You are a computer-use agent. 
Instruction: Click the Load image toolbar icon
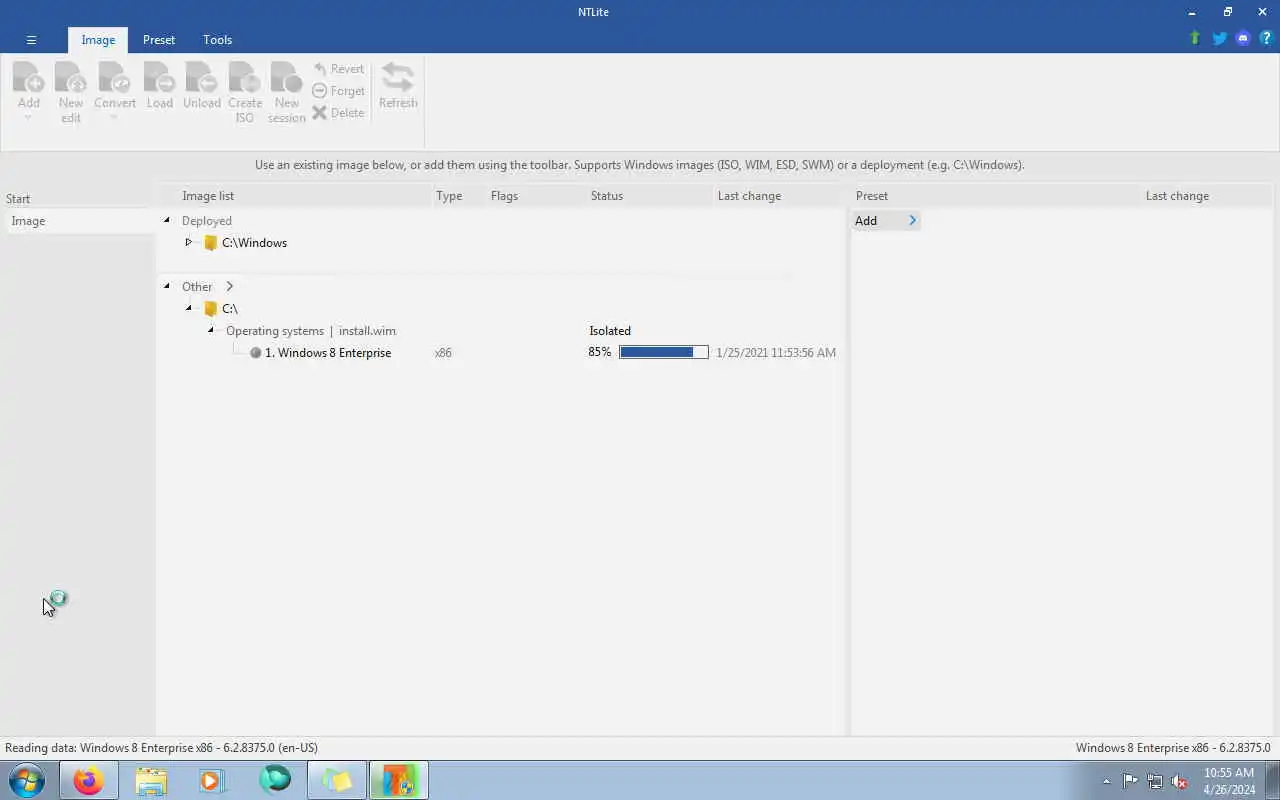click(159, 78)
